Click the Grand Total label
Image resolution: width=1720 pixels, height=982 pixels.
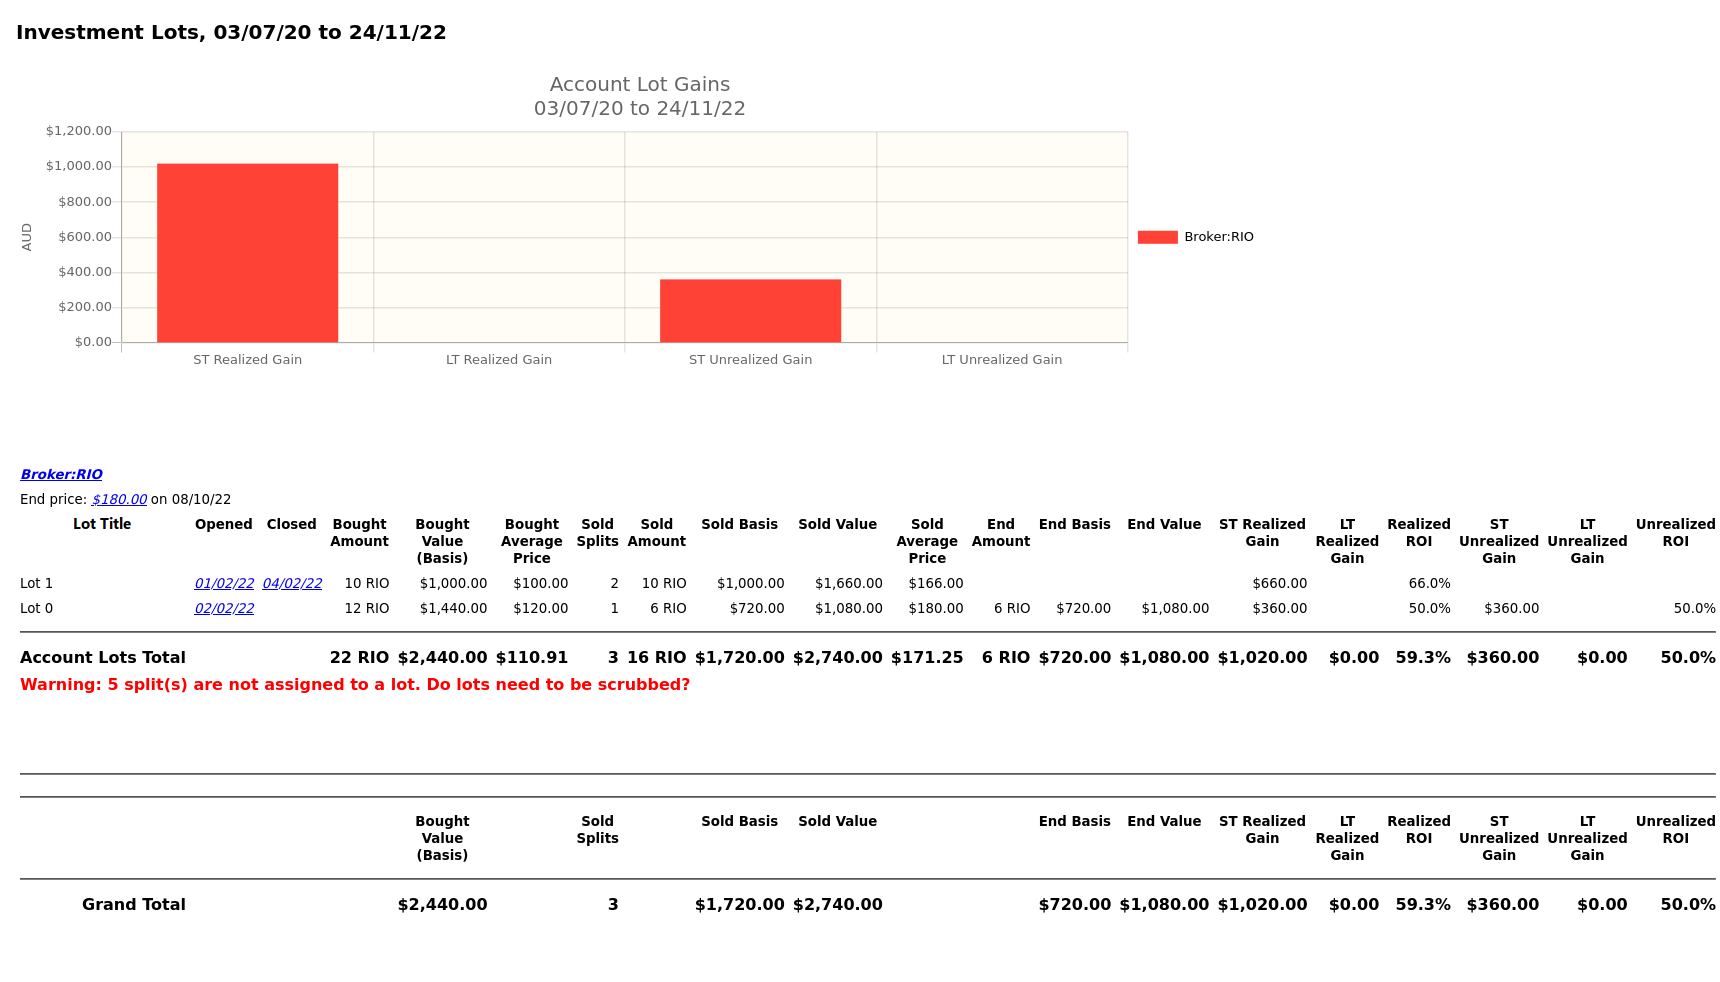click(134, 905)
